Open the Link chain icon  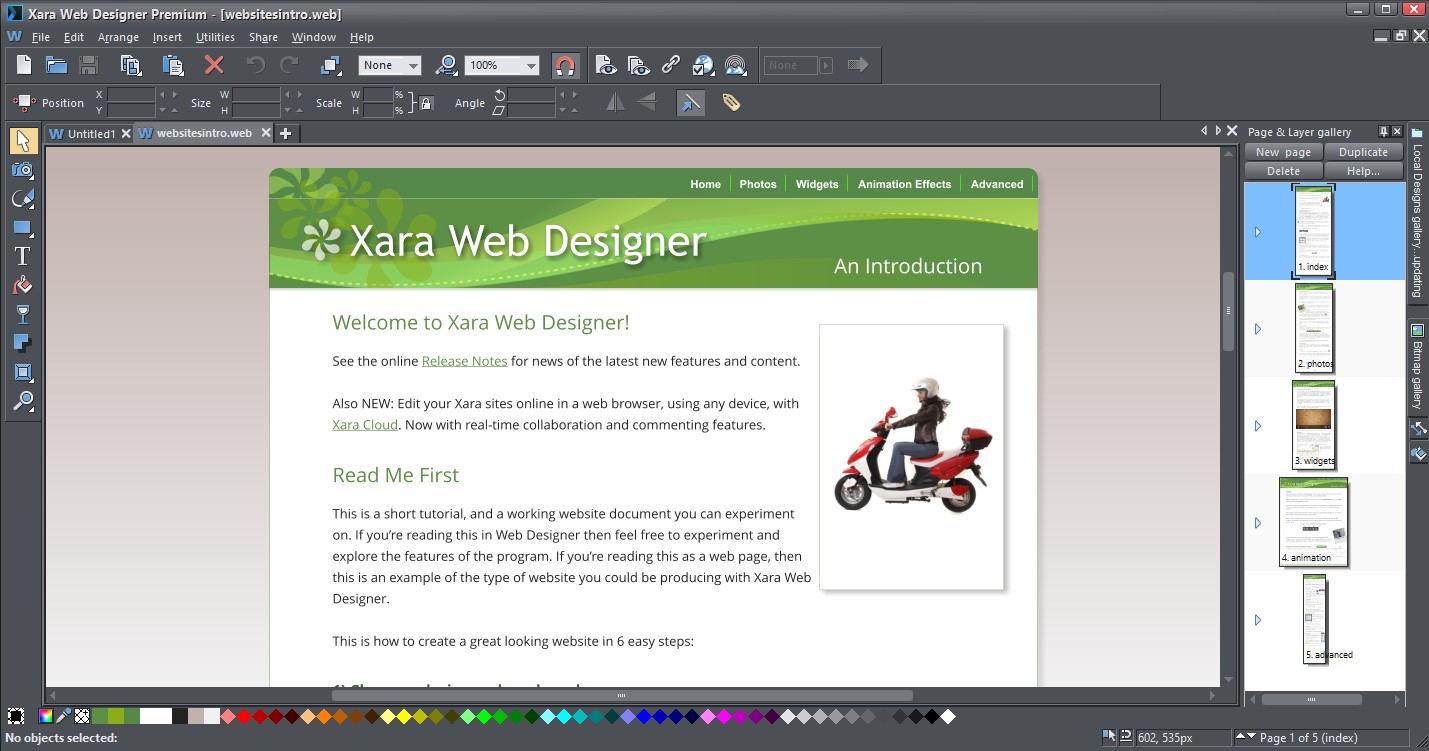point(671,65)
